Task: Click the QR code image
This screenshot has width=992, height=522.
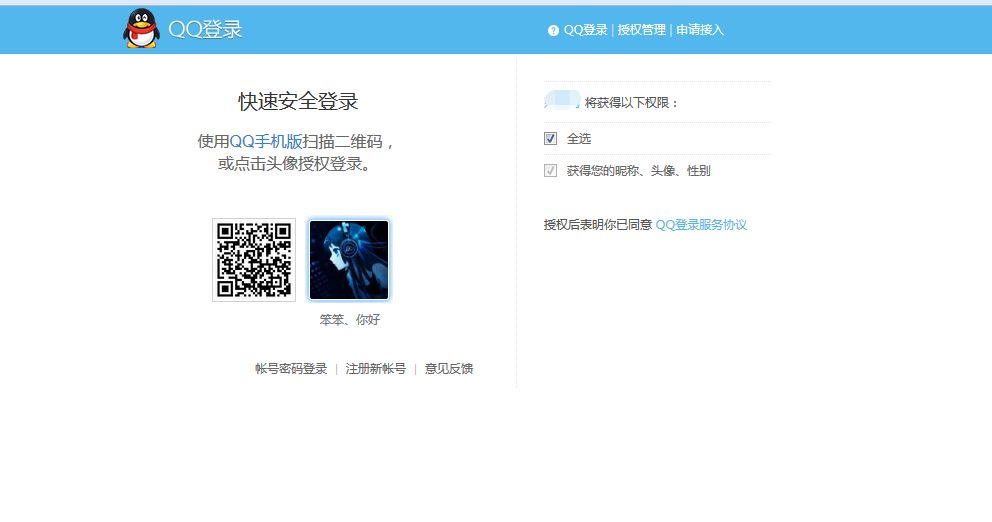Action: click(254, 260)
